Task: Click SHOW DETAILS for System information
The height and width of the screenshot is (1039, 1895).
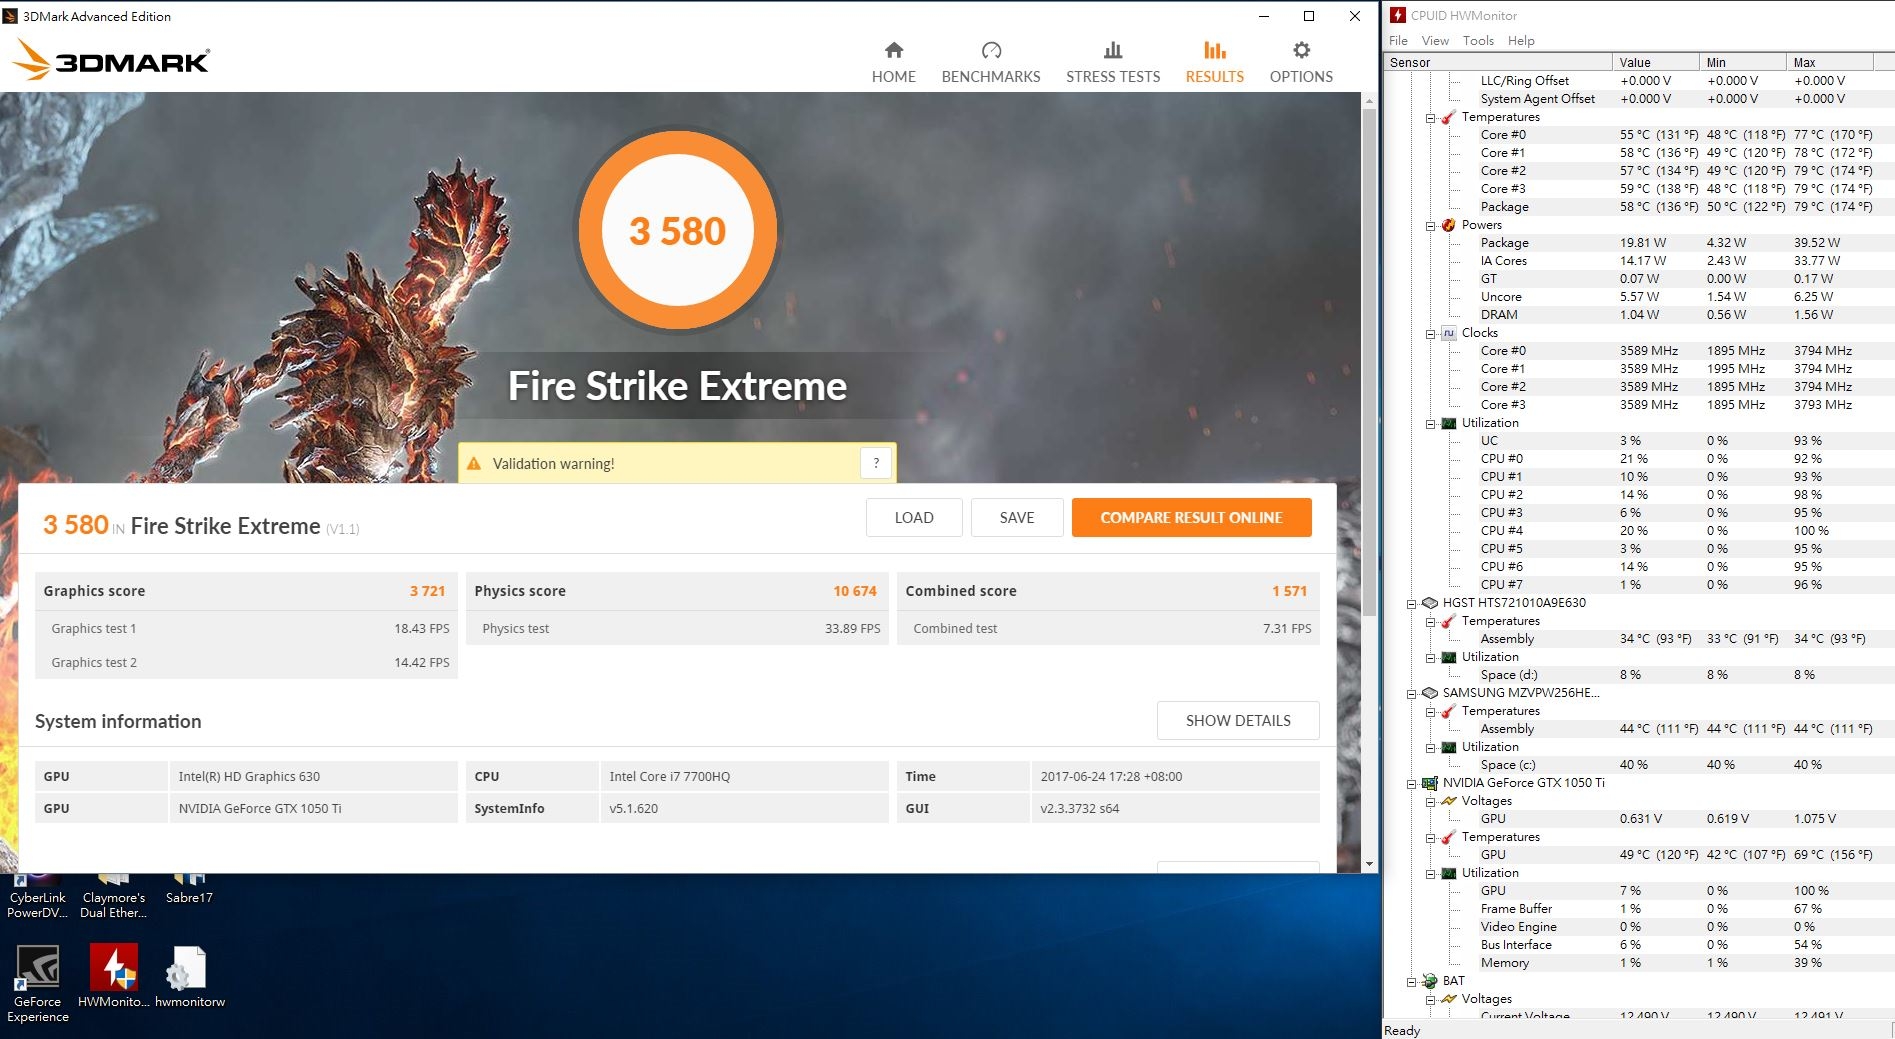Action: pyautogui.click(x=1238, y=720)
